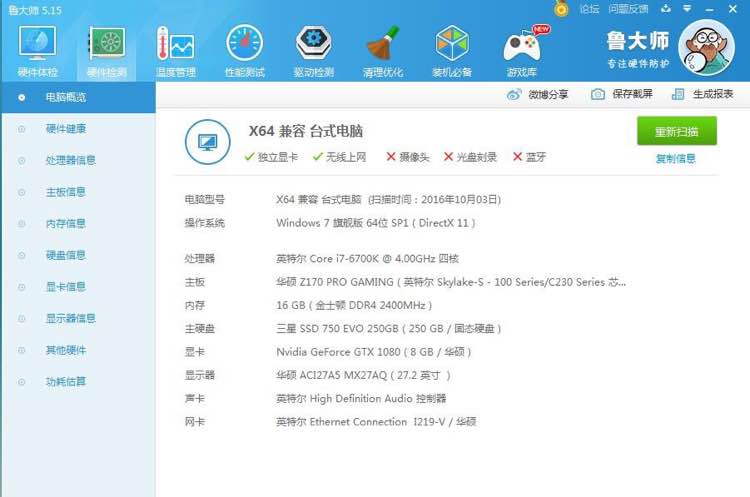Select 显示器信息 in the sidebar
The height and width of the screenshot is (497, 750).
[78, 319]
